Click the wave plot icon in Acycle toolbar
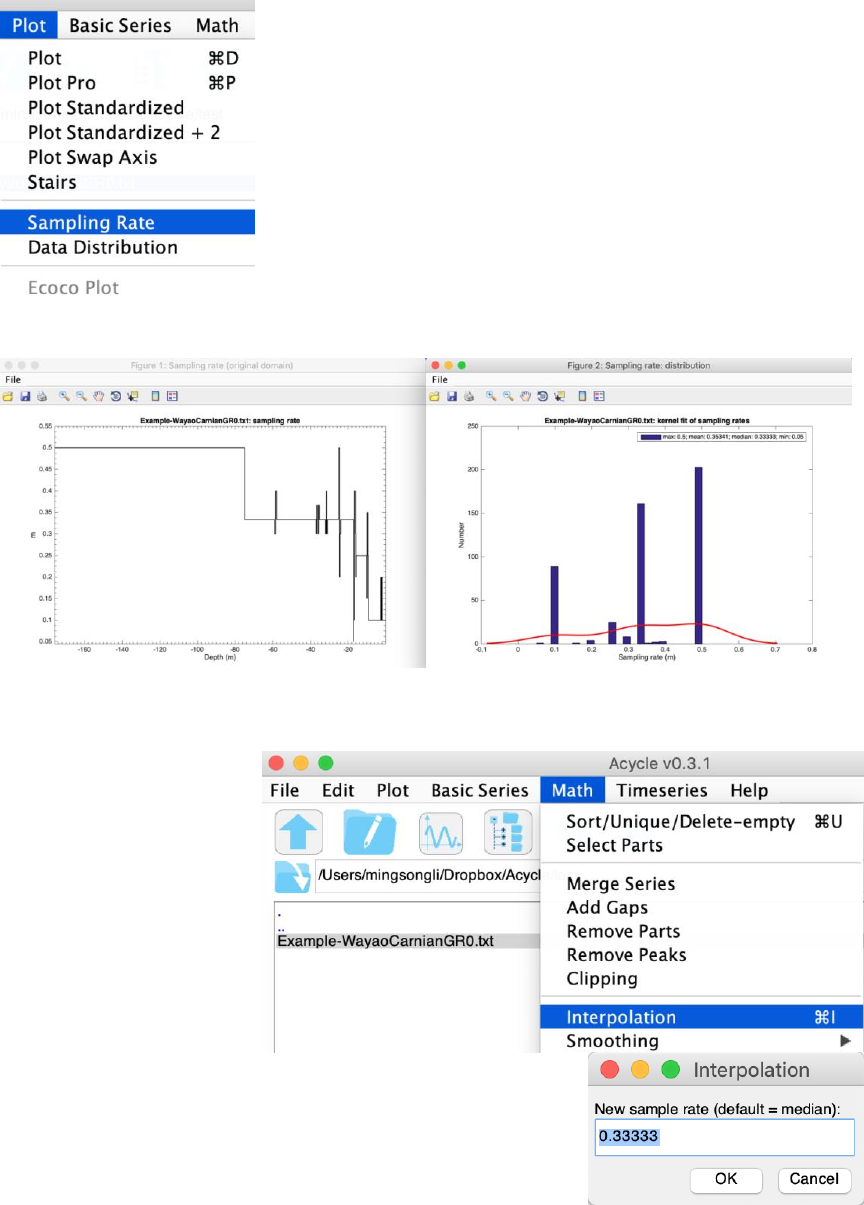Viewport: 864px width, 1205px height. tap(440, 832)
